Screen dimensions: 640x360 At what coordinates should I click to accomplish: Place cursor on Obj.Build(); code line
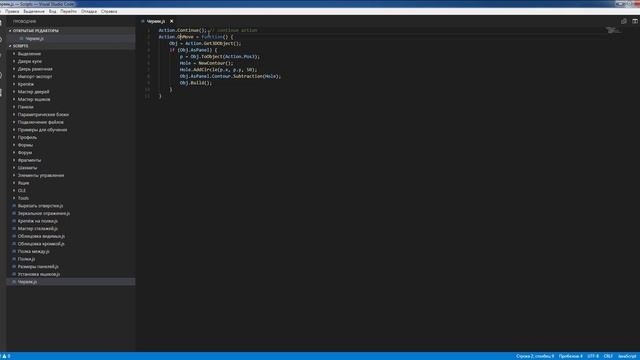click(x=196, y=83)
